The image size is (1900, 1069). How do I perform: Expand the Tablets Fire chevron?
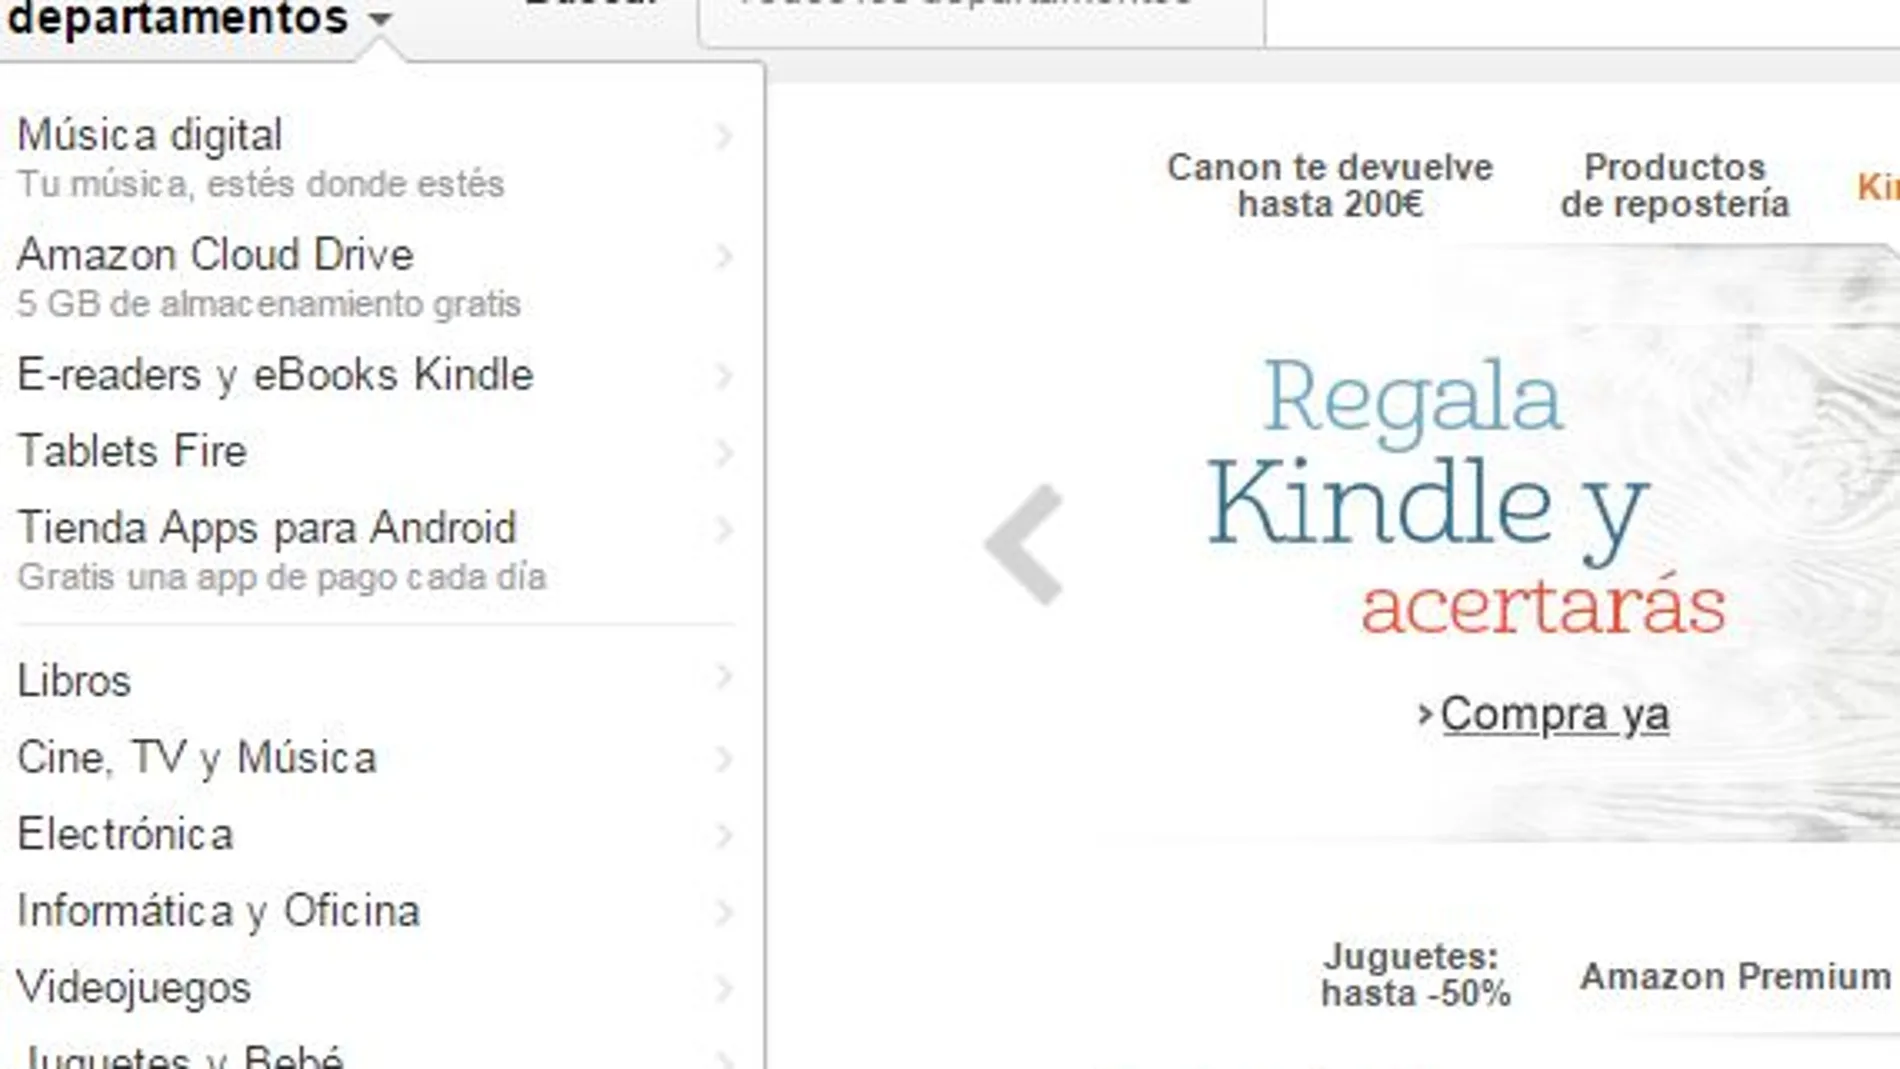pos(724,452)
